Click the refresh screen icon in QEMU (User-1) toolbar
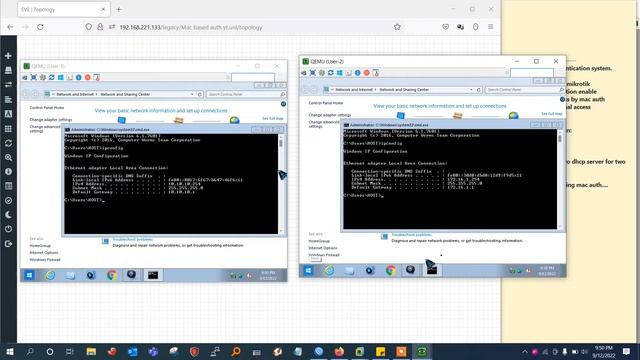Image resolution: width=640 pixels, height=360 pixels. (52, 77)
